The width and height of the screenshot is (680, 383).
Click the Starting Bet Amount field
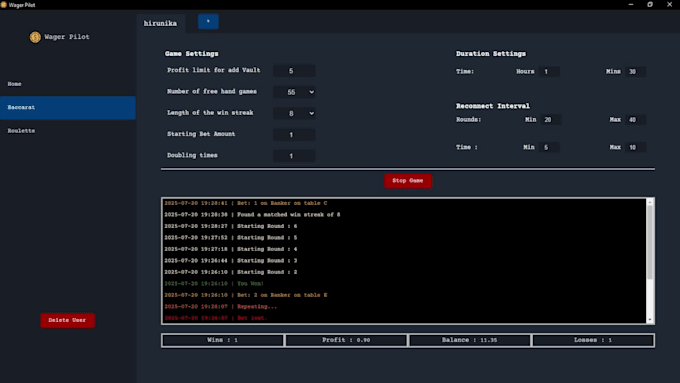pos(294,134)
